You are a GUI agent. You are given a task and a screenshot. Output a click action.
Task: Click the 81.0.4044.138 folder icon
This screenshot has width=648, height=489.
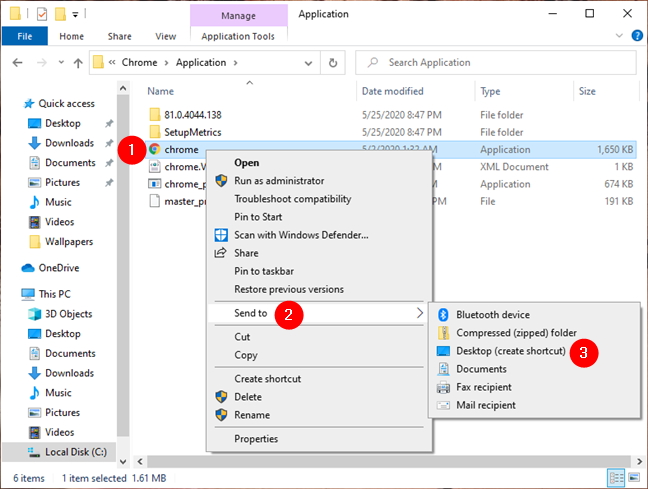155,114
